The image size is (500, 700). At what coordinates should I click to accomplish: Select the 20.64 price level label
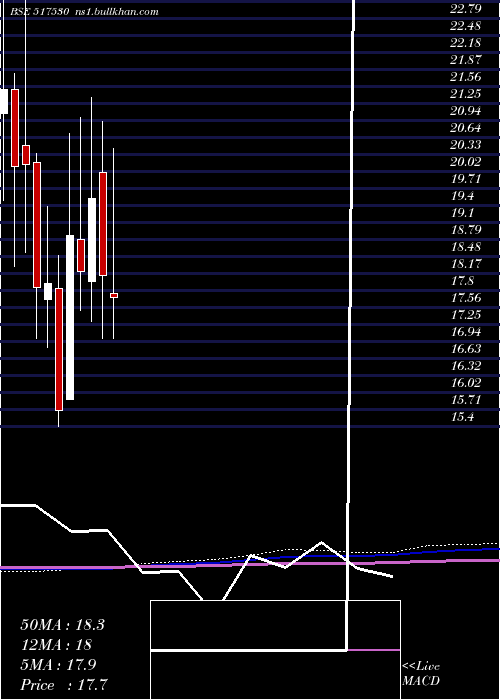coord(465,128)
